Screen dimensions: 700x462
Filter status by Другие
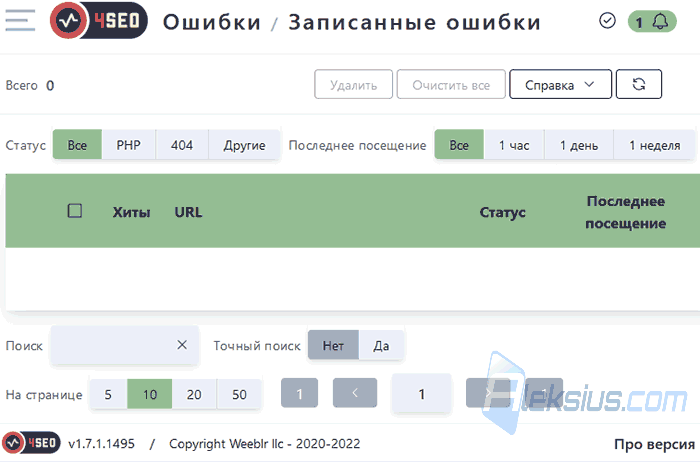[x=244, y=145]
